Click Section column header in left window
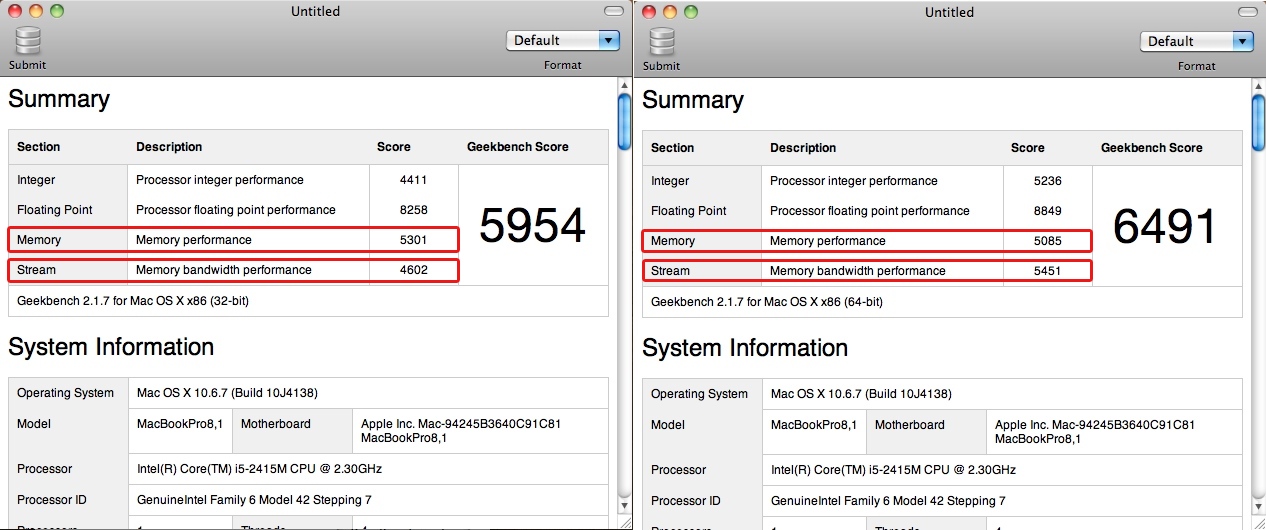1266x530 pixels. tap(39, 147)
